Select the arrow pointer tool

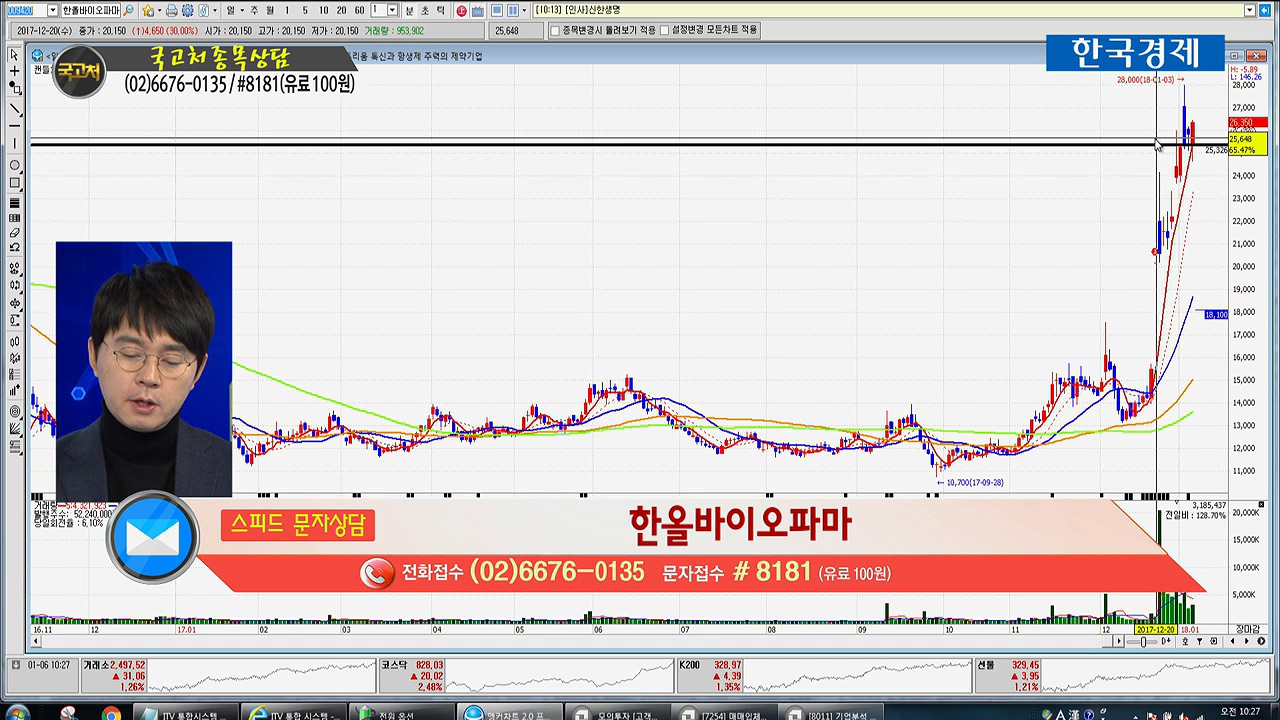14,55
